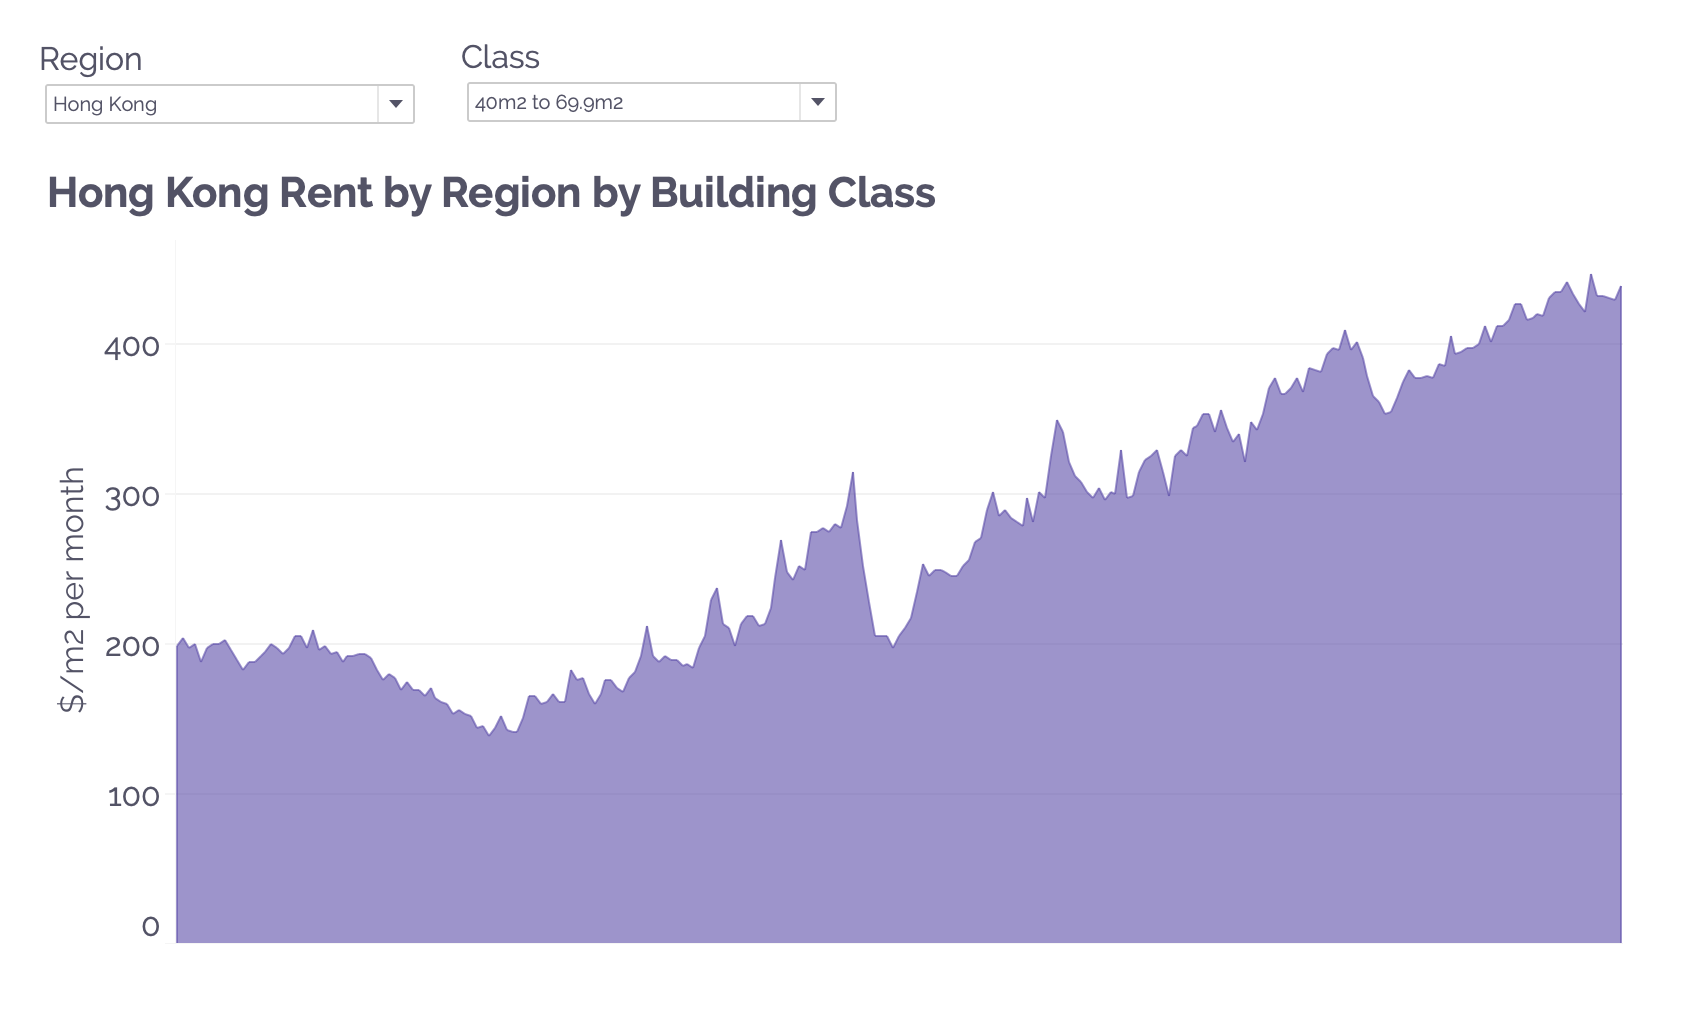Click the 100 y-axis tick label

[x=133, y=796]
